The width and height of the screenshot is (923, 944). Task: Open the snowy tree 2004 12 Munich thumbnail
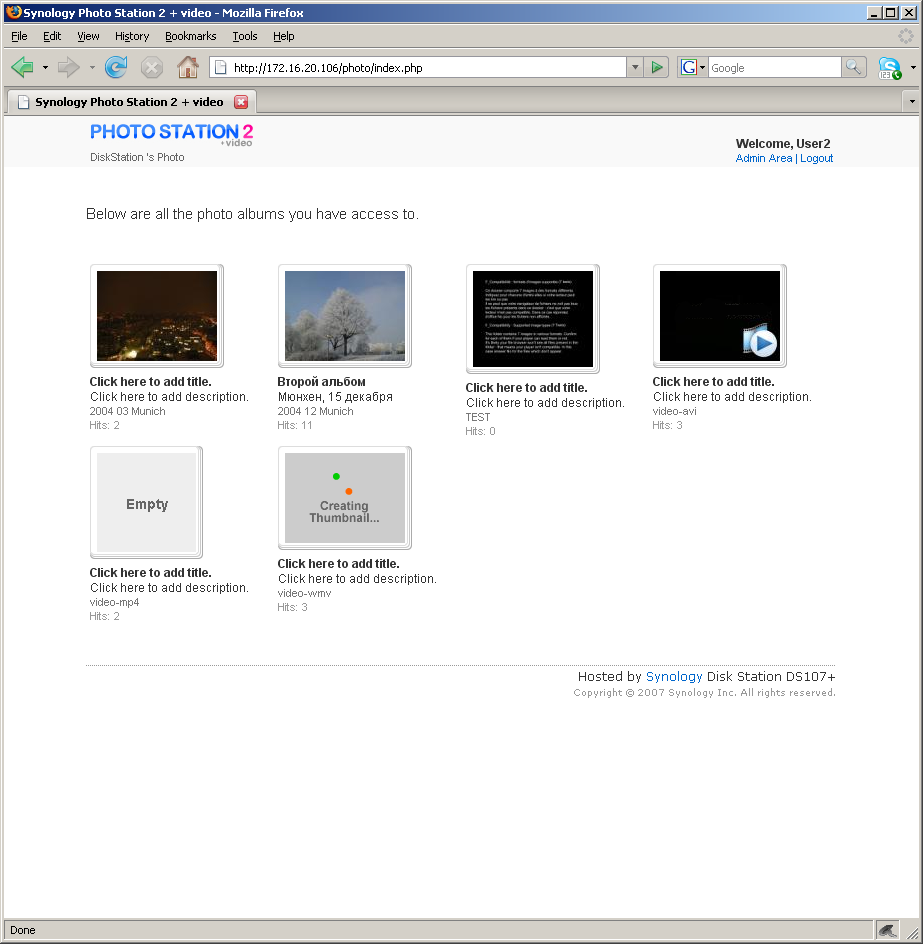point(344,315)
